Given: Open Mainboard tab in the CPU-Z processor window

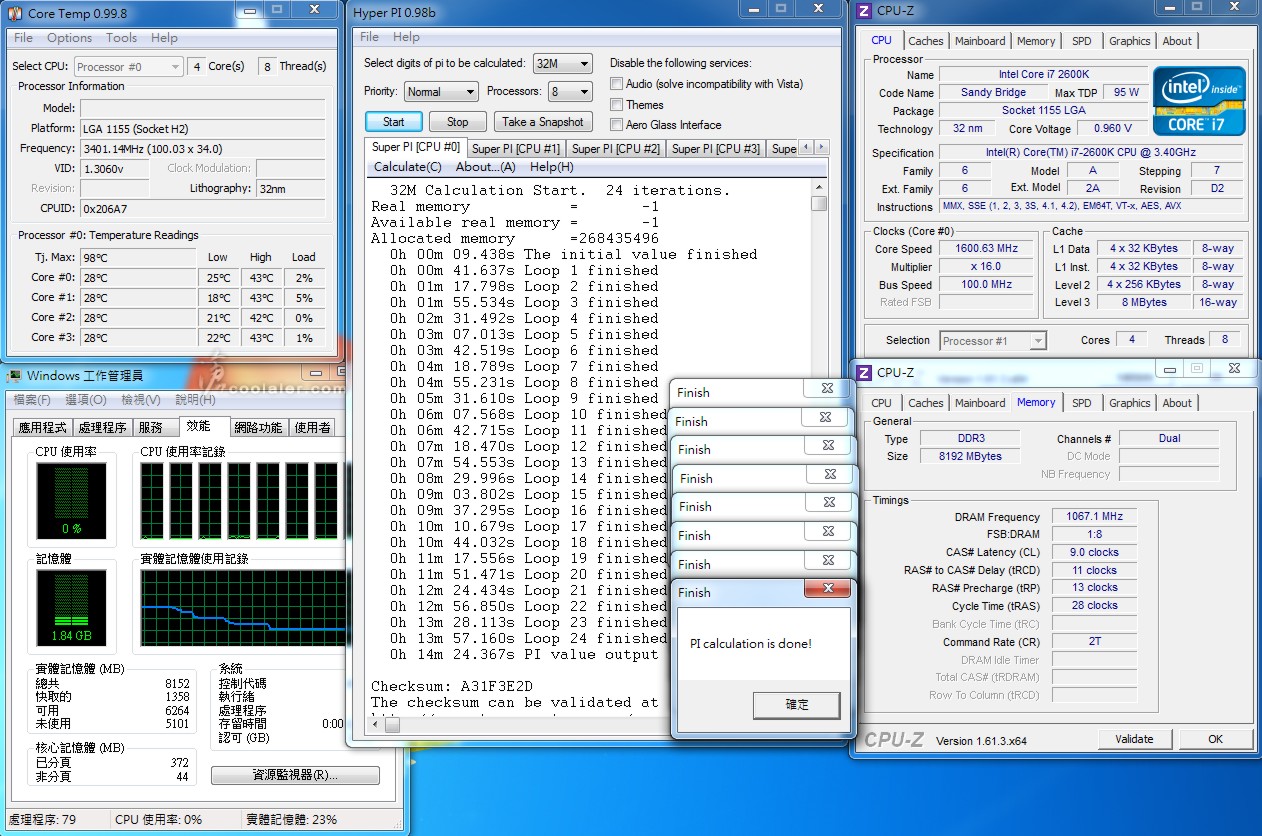Looking at the screenshot, I should [980, 41].
